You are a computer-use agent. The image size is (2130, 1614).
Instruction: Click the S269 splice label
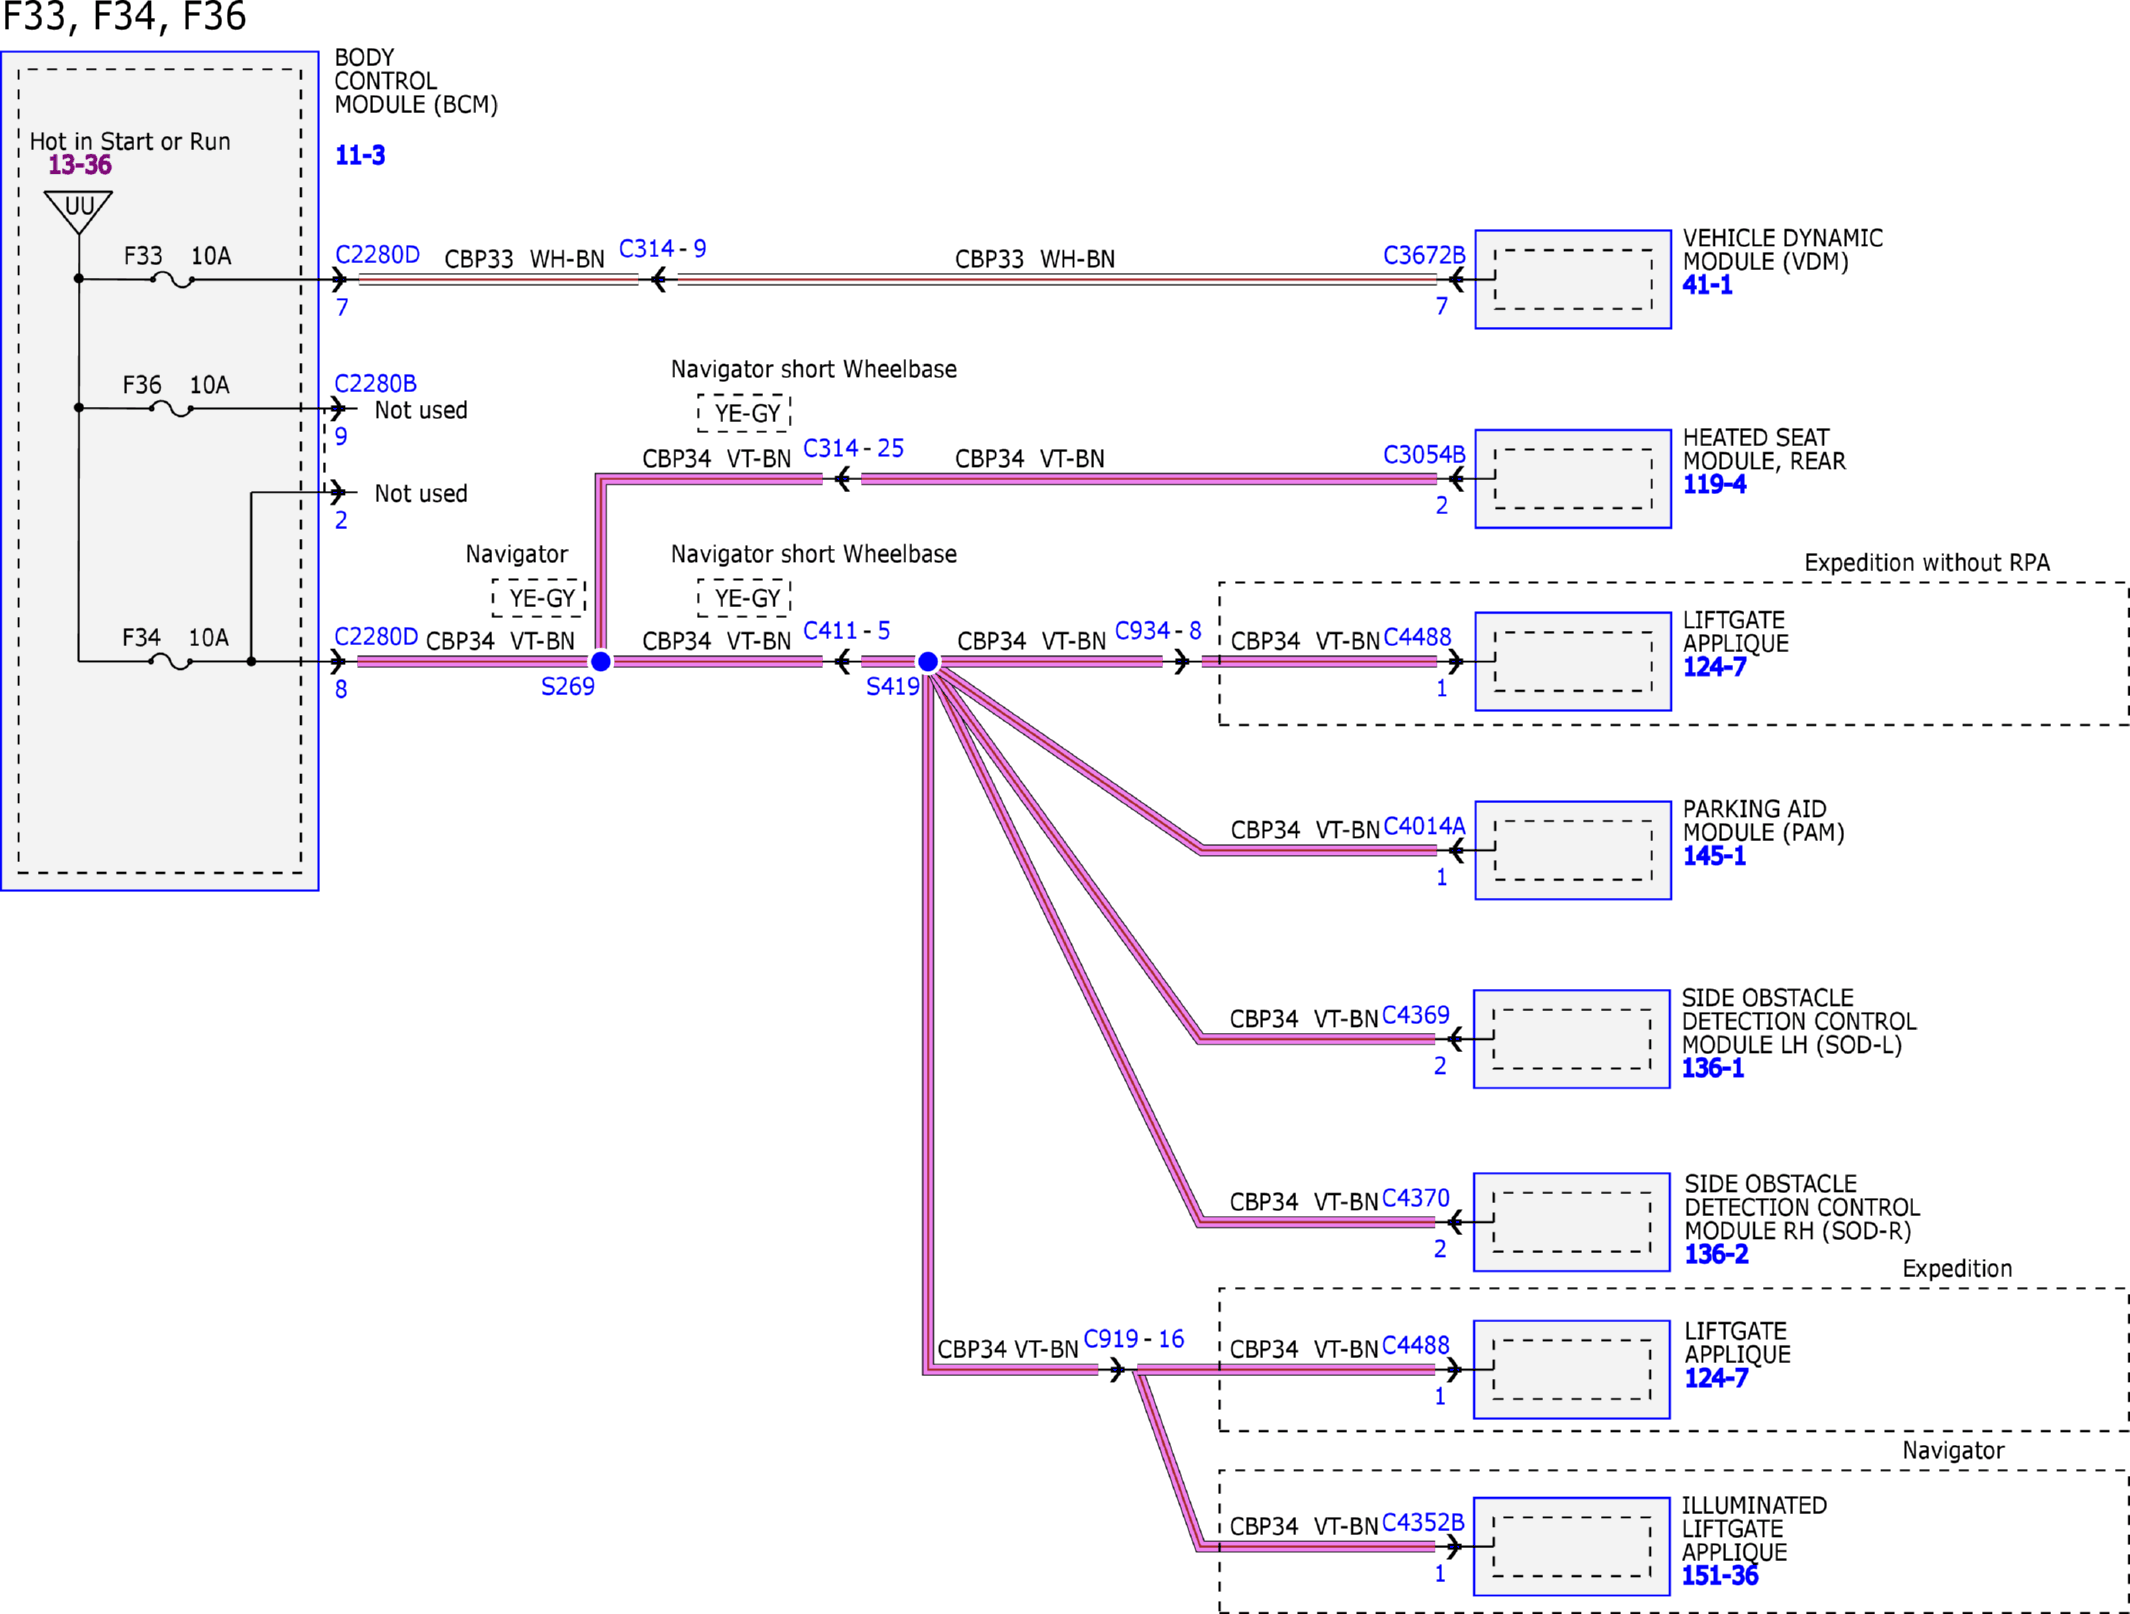pyautogui.click(x=568, y=687)
